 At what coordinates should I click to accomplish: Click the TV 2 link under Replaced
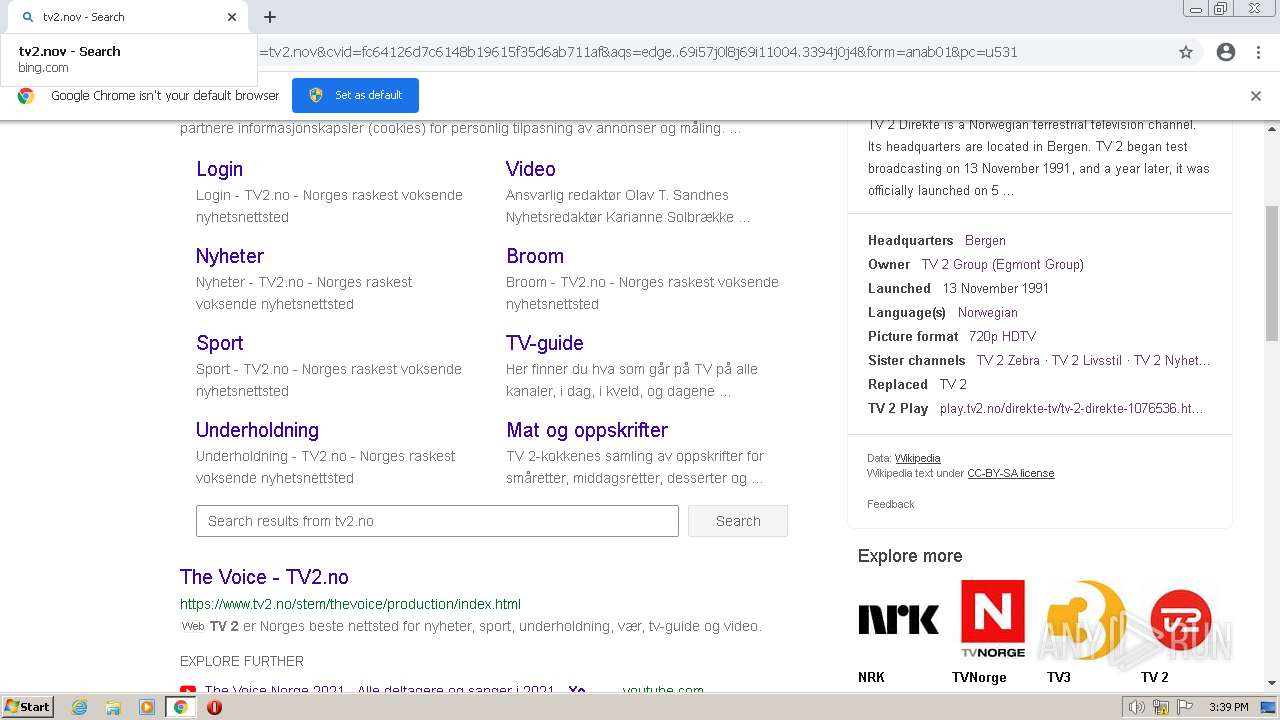pyautogui.click(x=953, y=384)
